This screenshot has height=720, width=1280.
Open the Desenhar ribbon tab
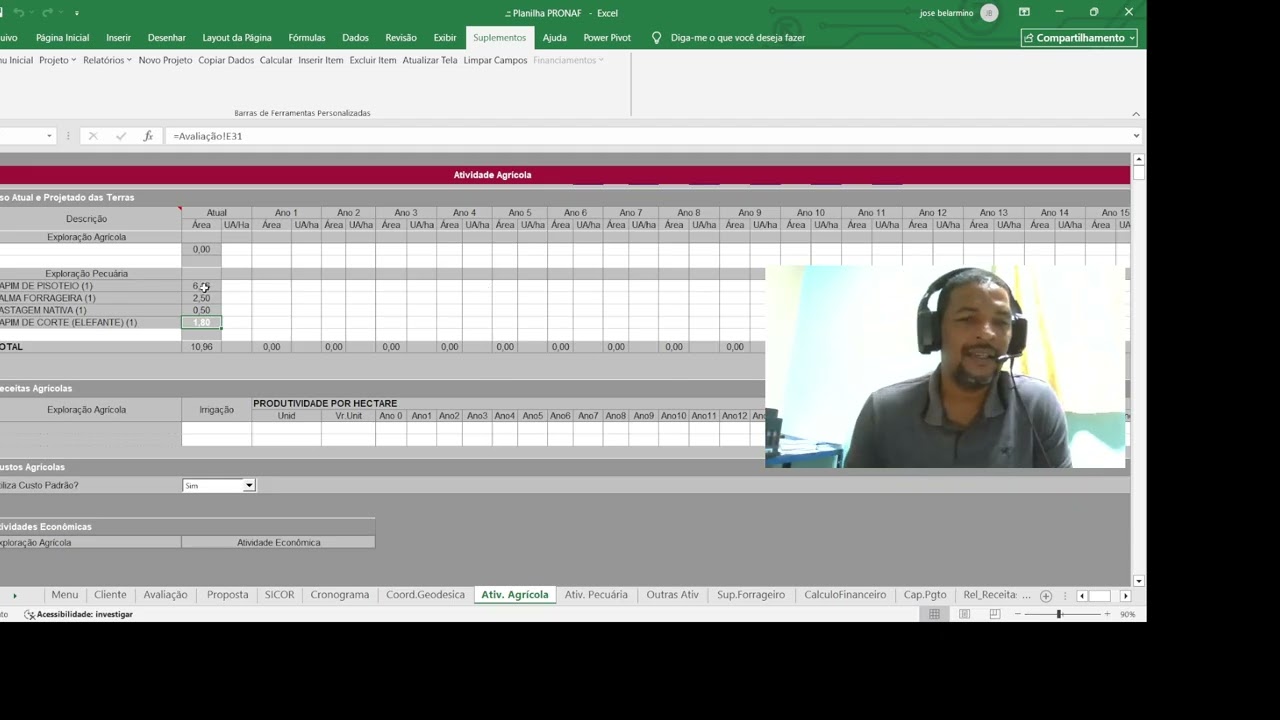point(166,38)
